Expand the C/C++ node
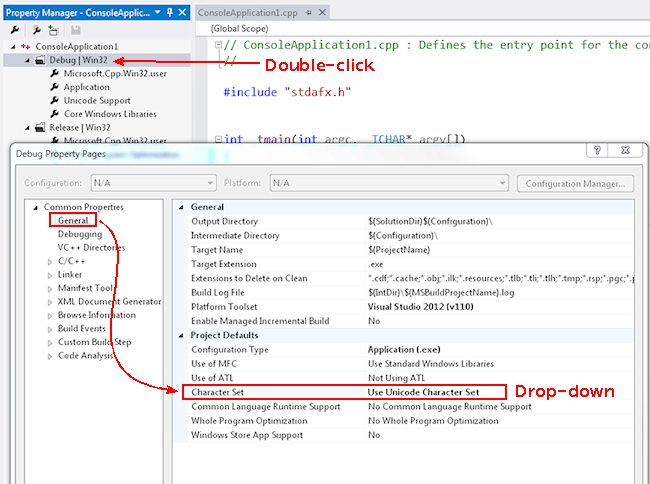 coord(50,261)
